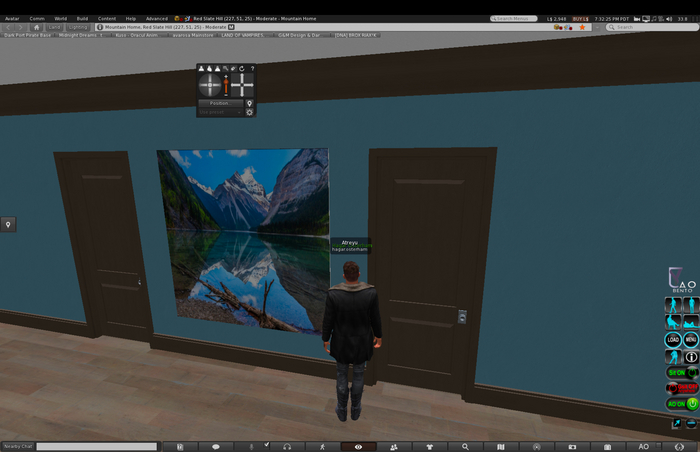Screen dimensions: 700x452
Task: Open the avatar appearance shirt icon
Action: coord(430,446)
